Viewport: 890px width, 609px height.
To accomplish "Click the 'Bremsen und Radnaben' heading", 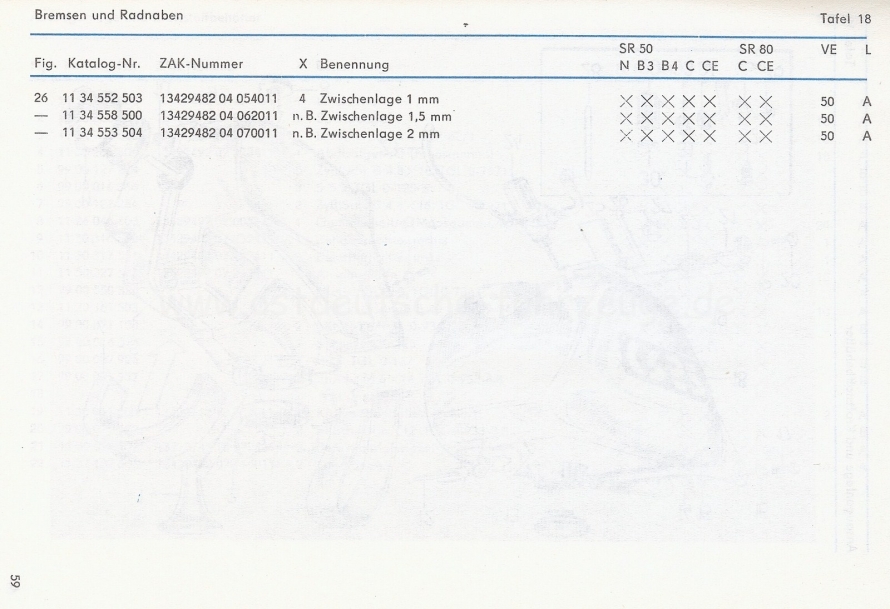I will click(108, 15).
